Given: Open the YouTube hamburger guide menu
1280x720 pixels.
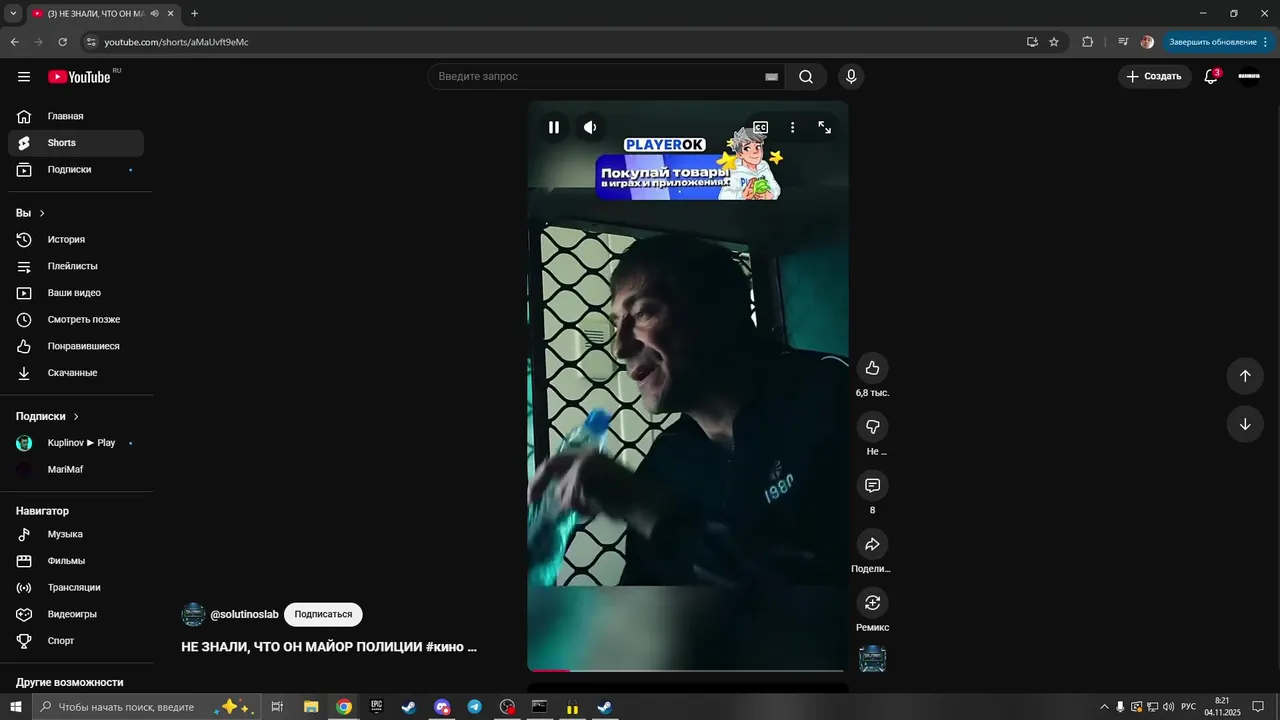Looking at the screenshot, I should coord(24,77).
